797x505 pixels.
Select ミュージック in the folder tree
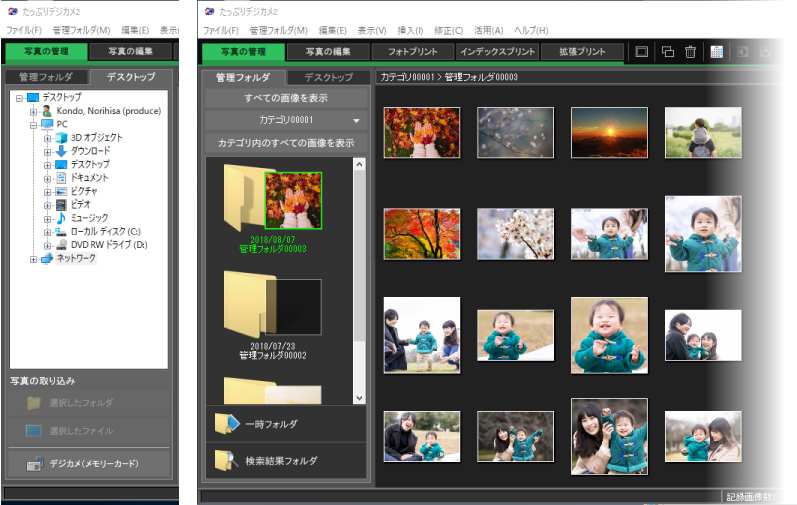90,217
